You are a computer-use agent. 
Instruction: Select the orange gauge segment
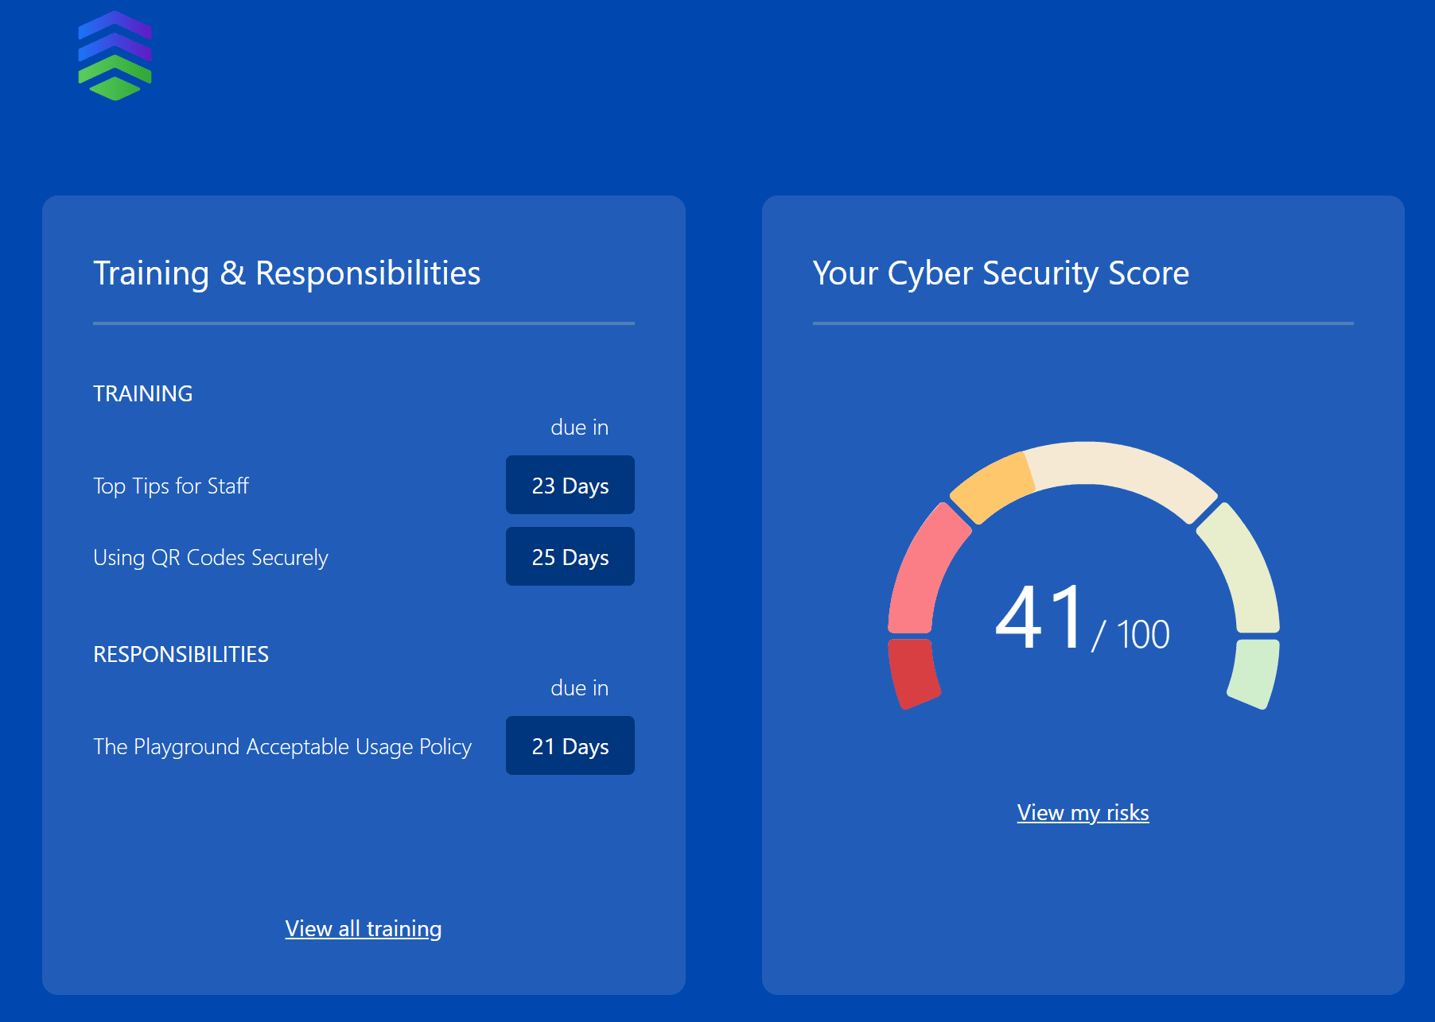(992, 487)
